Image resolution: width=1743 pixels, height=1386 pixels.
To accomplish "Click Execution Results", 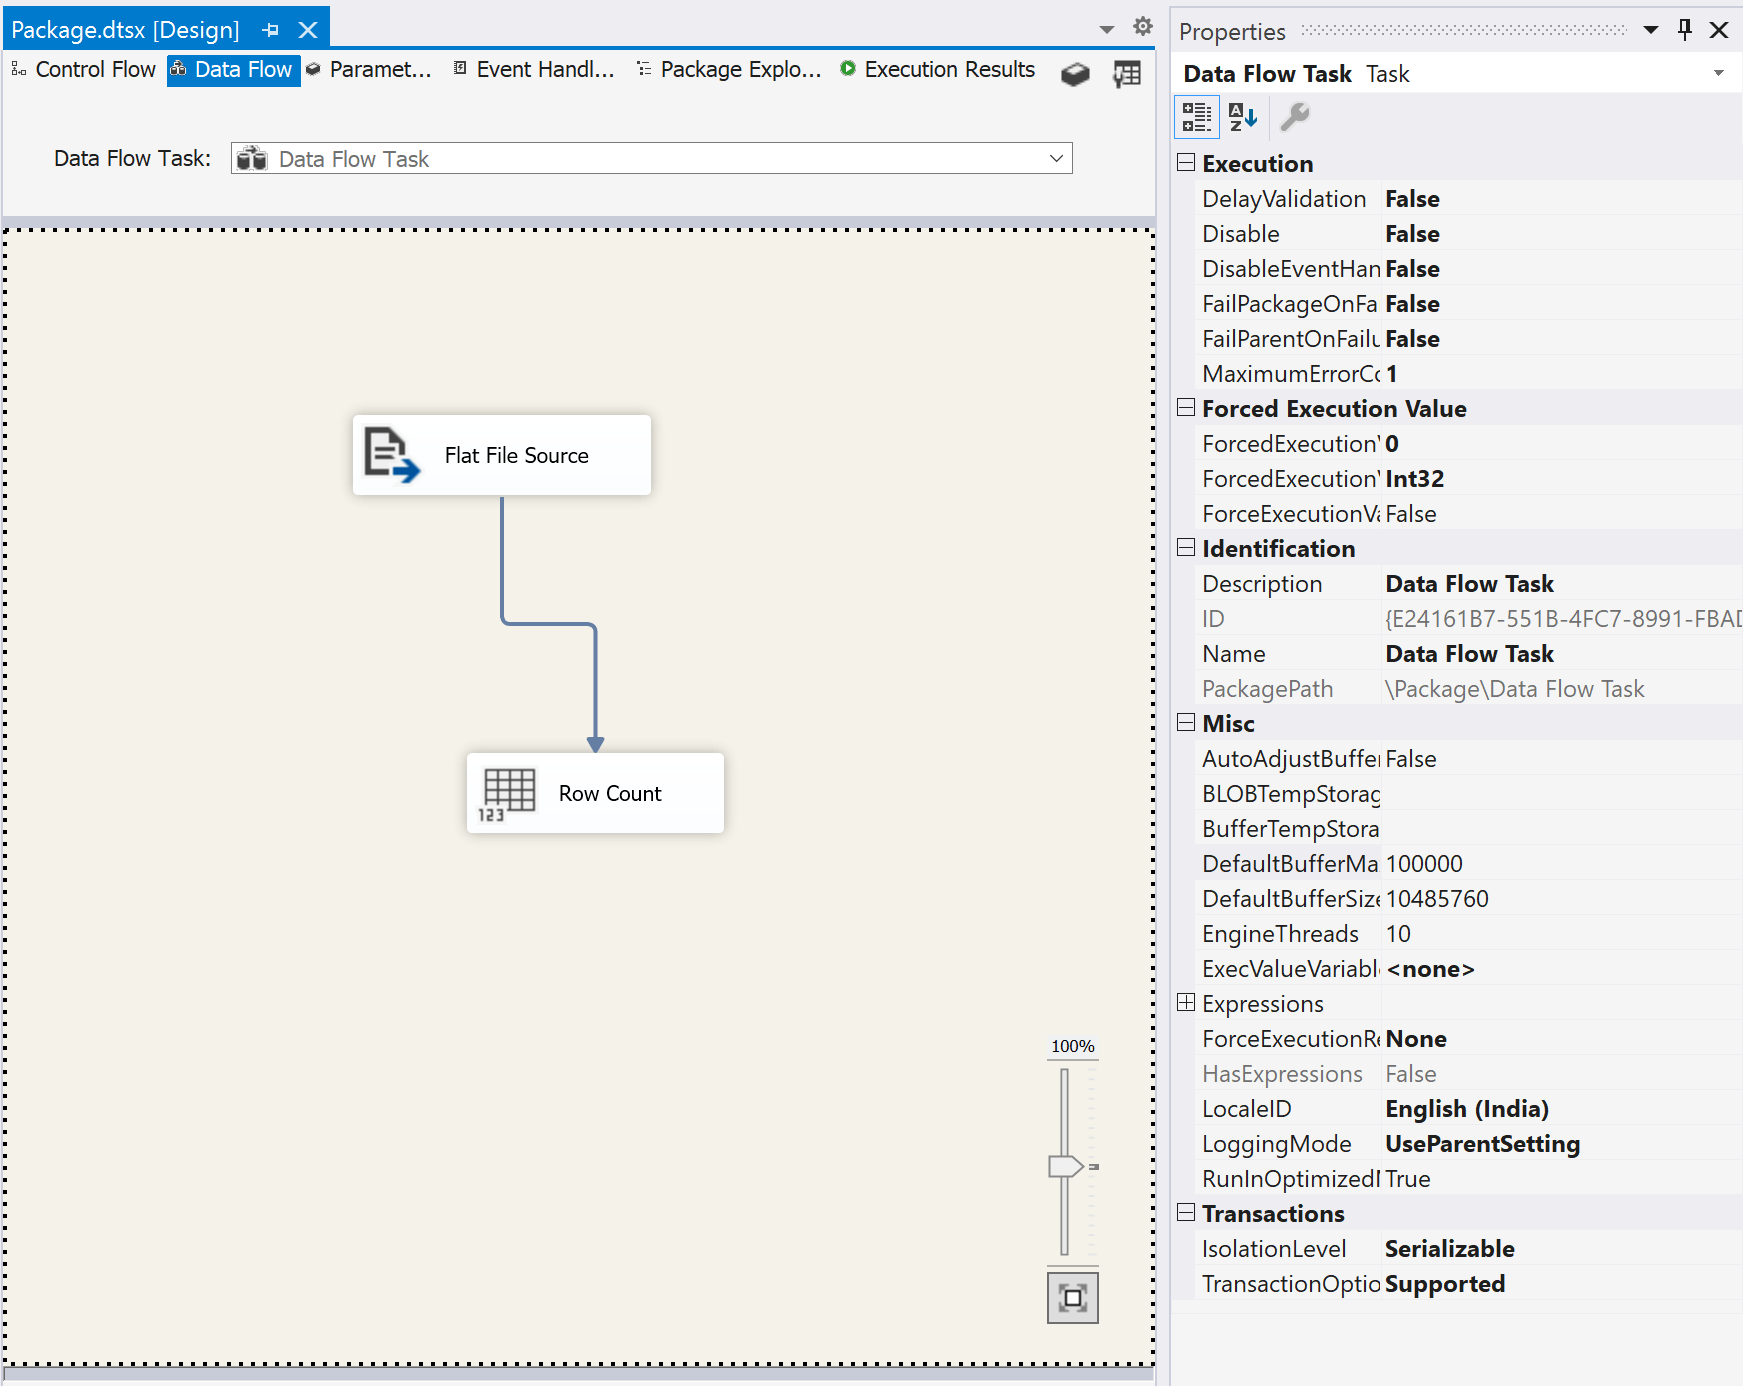I will [948, 69].
